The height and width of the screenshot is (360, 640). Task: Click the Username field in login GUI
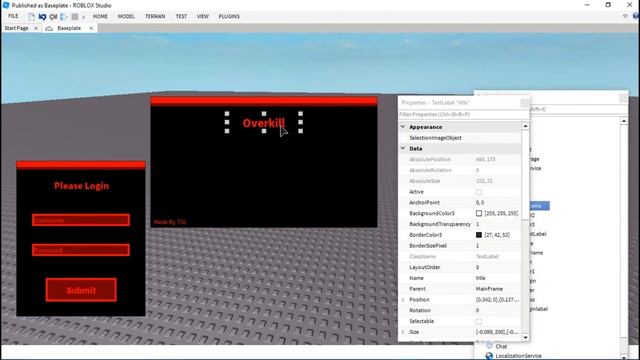coord(81,220)
